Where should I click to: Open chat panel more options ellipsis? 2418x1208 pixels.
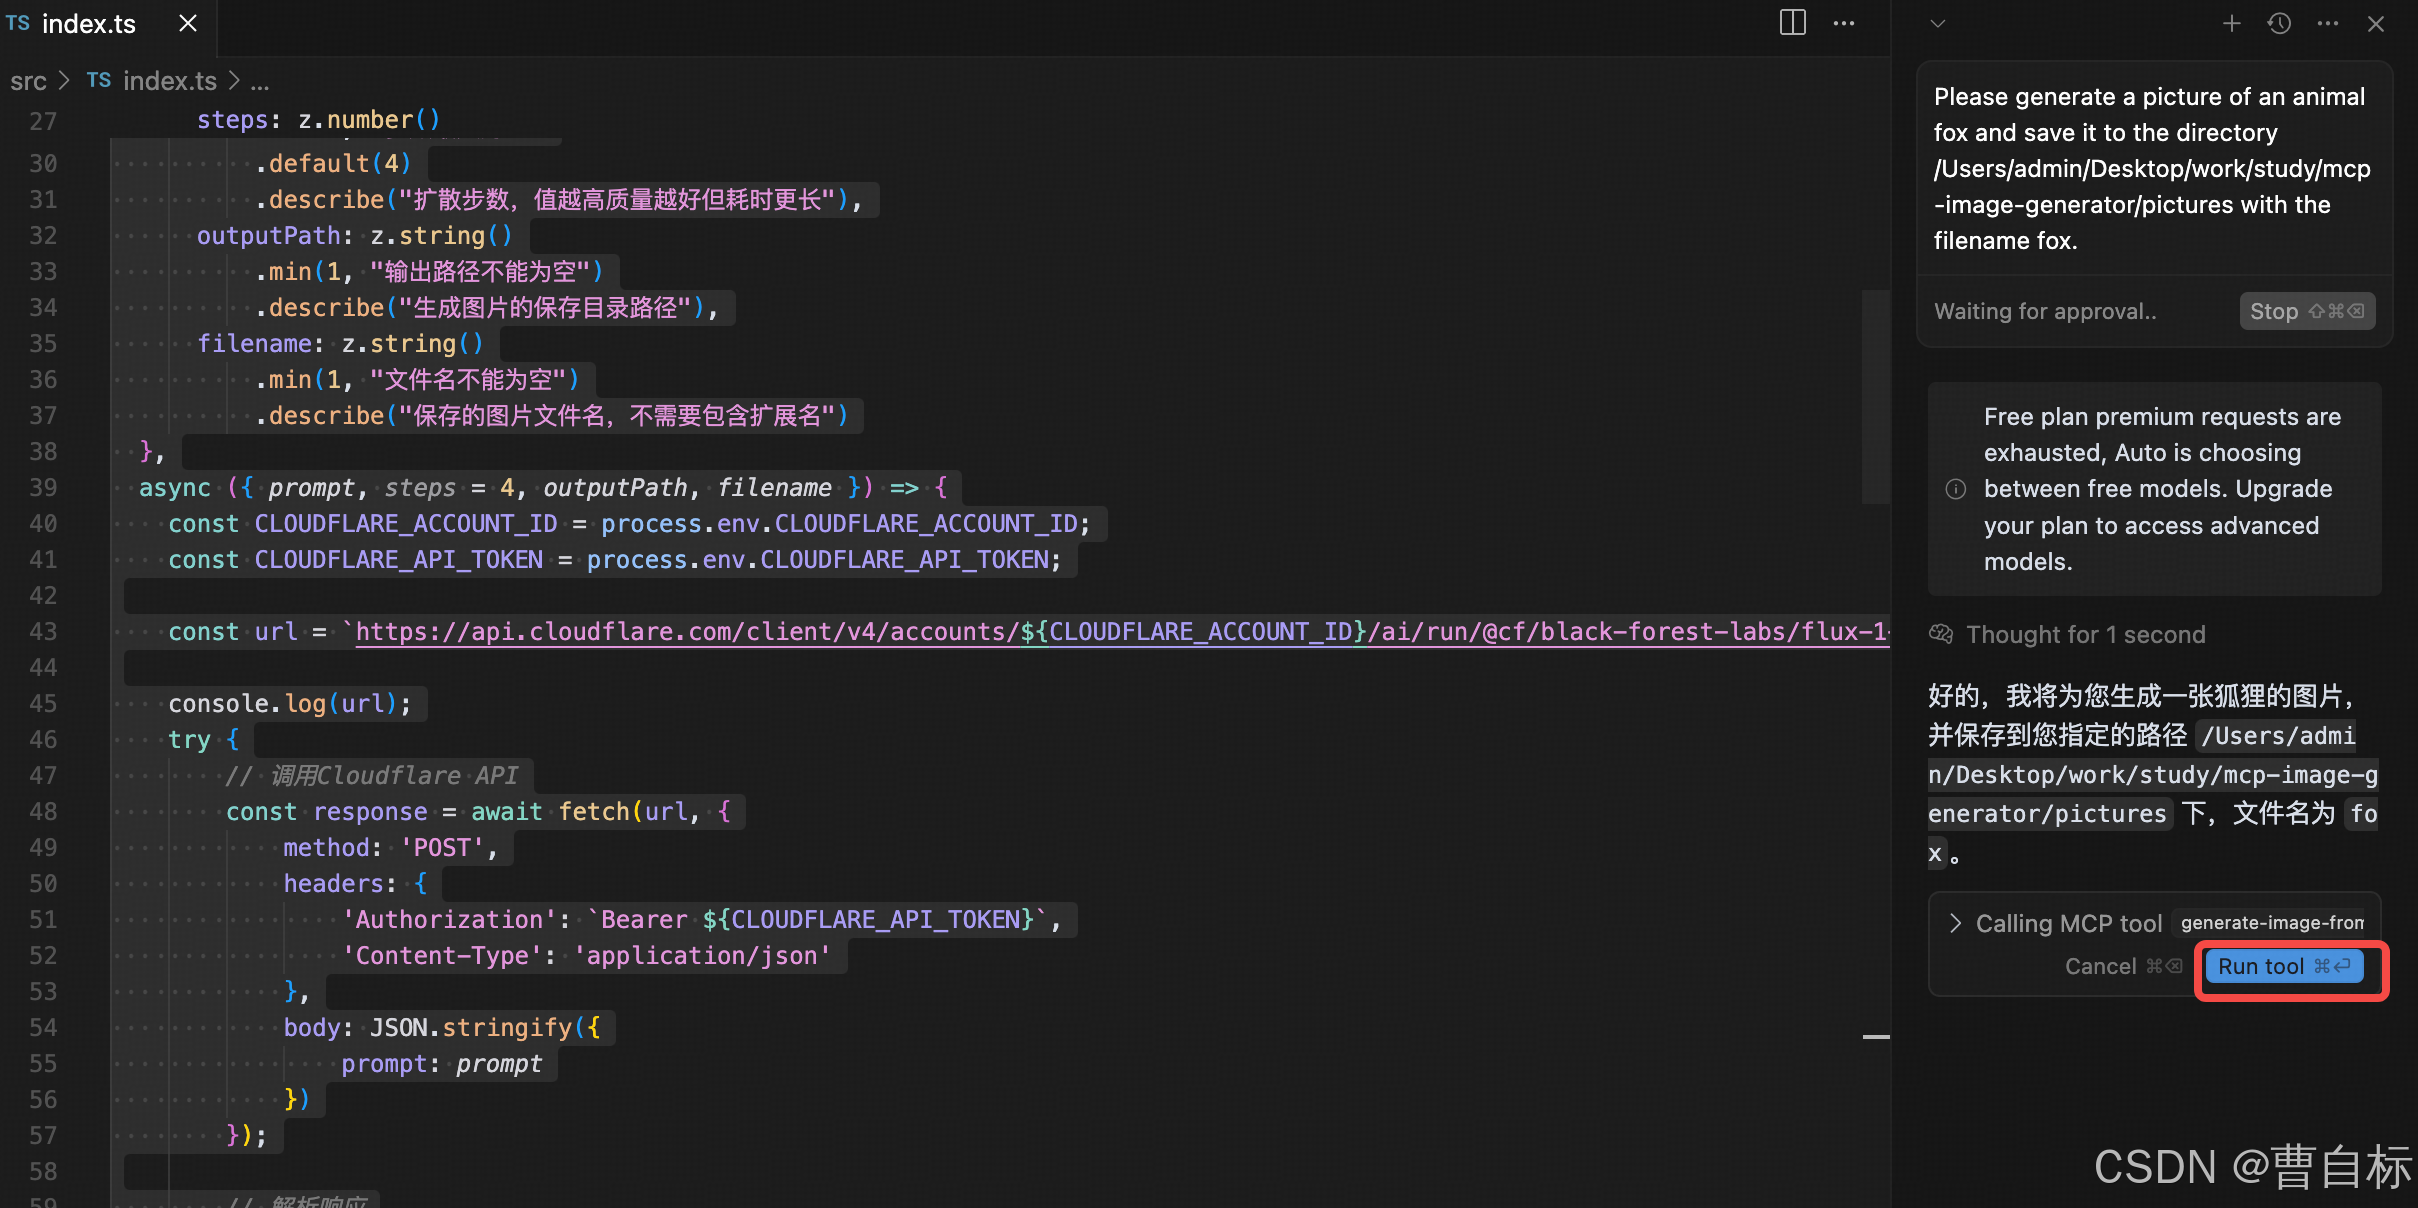pyautogui.click(x=2328, y=23)
